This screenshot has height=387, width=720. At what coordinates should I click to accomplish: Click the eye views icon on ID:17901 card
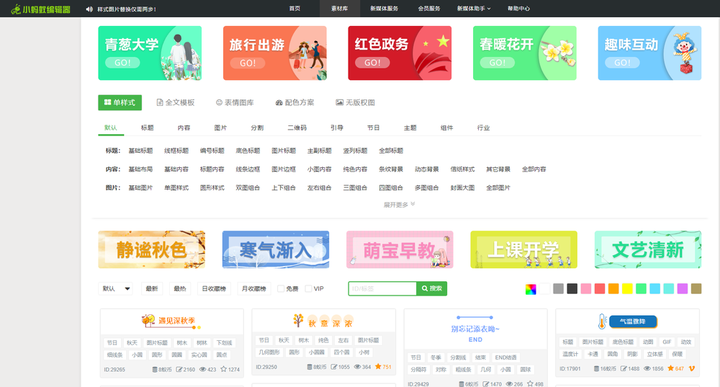(647, 369)
